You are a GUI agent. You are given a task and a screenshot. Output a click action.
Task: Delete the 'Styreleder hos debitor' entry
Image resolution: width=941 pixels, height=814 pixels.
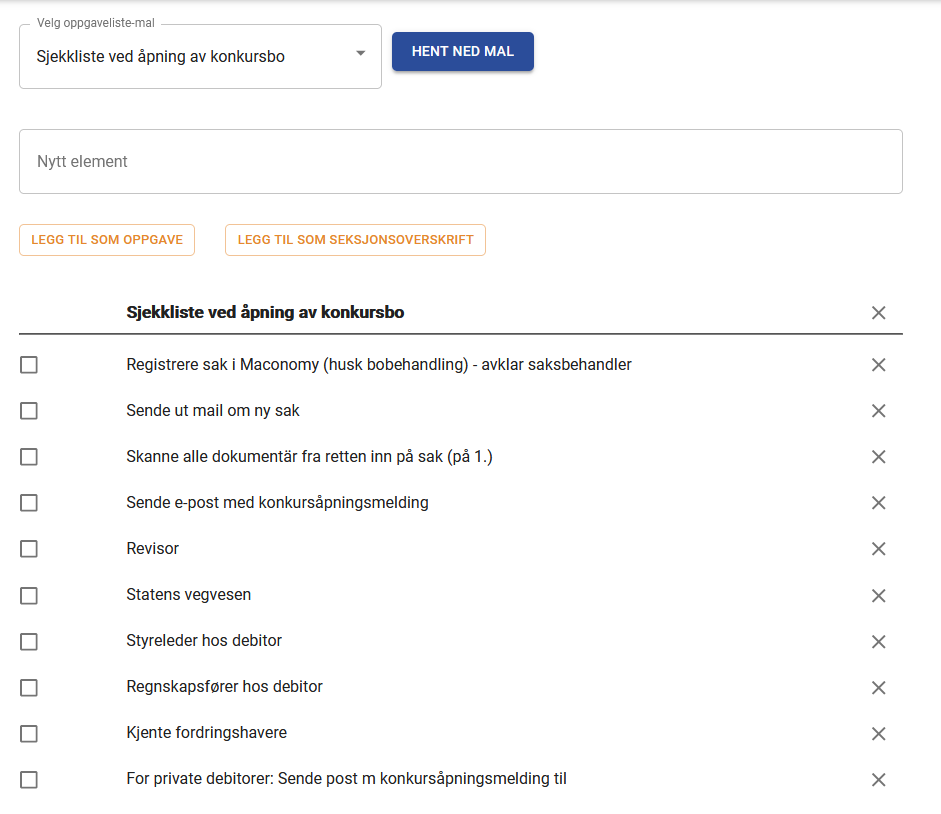pyautogui.click(x=878, y=641)
